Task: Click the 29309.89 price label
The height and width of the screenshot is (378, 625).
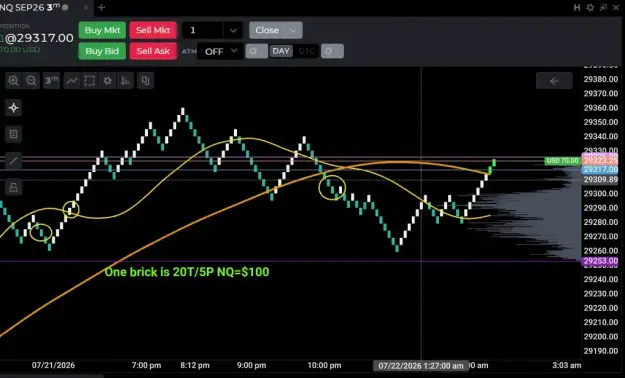Action: click(601, 180)
